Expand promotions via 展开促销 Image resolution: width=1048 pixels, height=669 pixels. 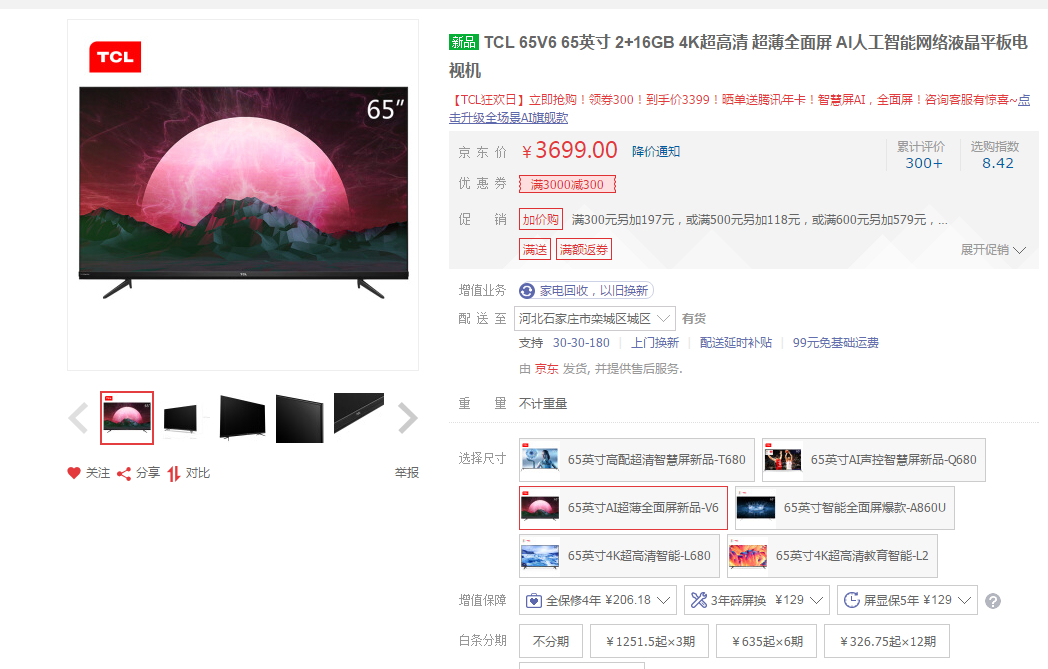pos(993,250)
